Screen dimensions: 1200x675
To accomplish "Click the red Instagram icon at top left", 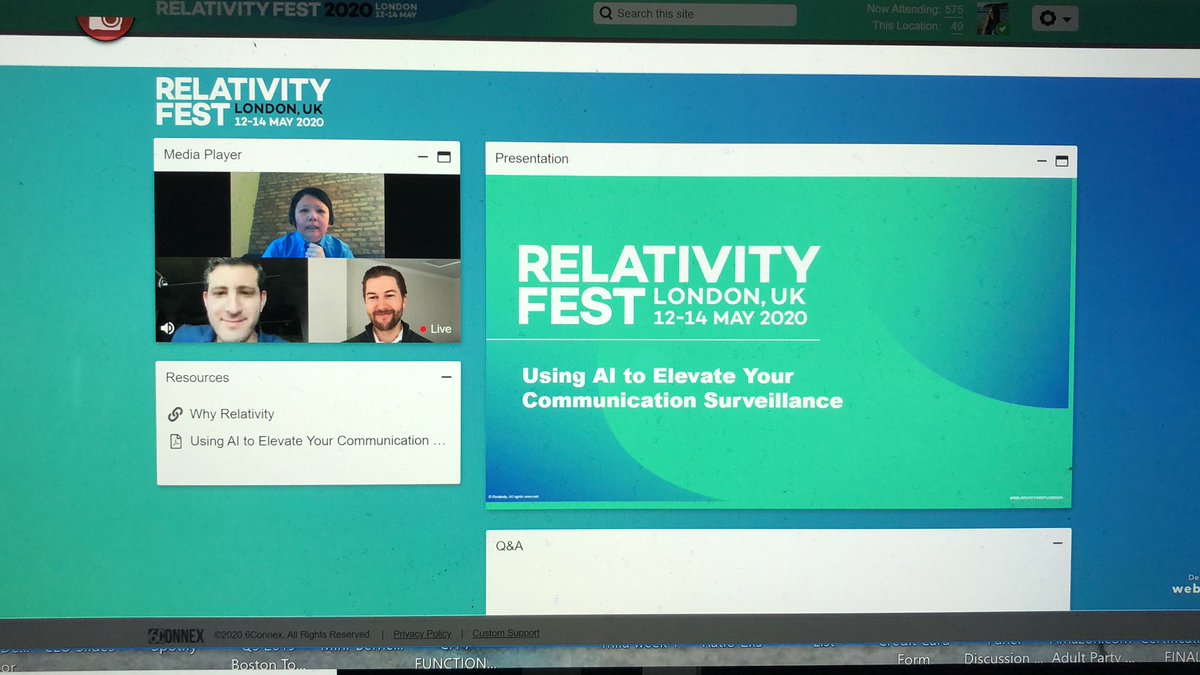I will 107,22.
